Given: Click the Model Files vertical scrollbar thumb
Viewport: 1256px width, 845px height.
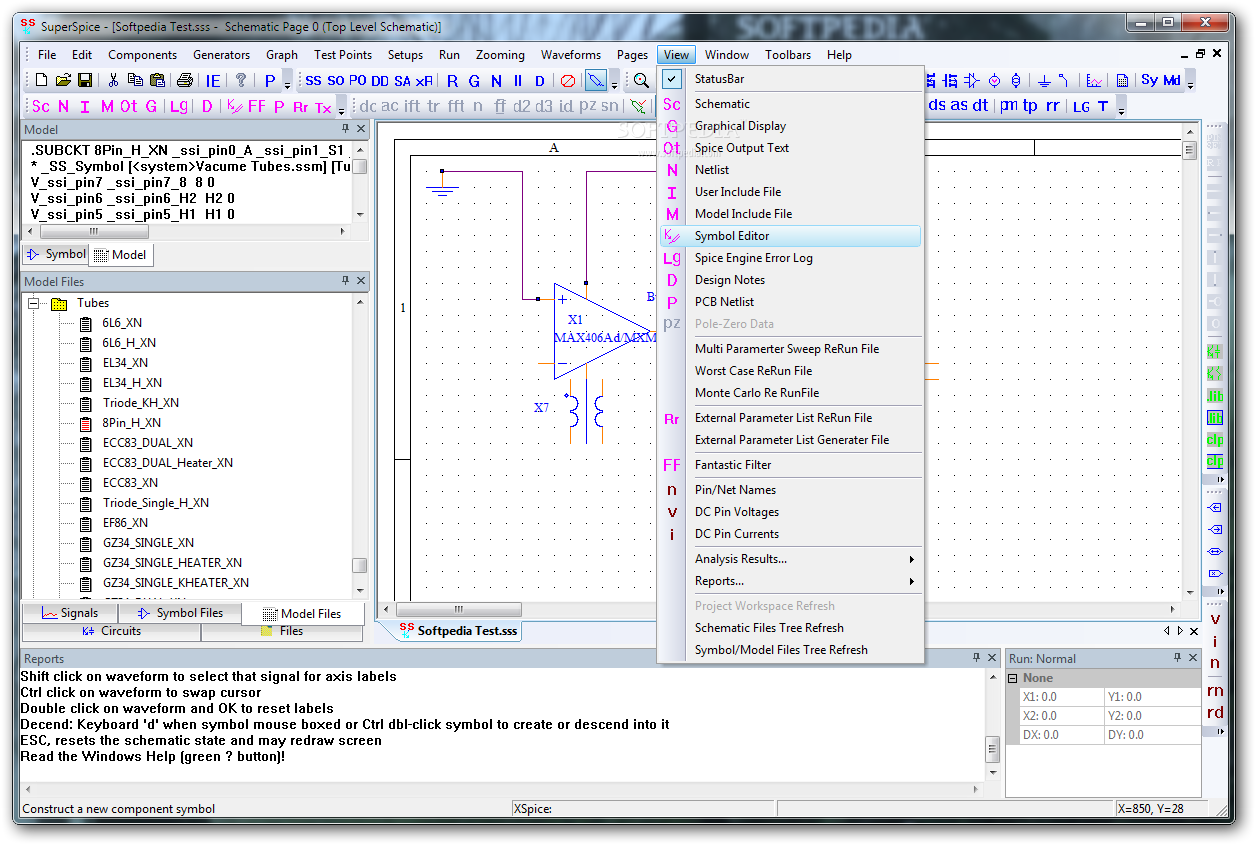Looking at the screenshot, I should click(359, 565).
